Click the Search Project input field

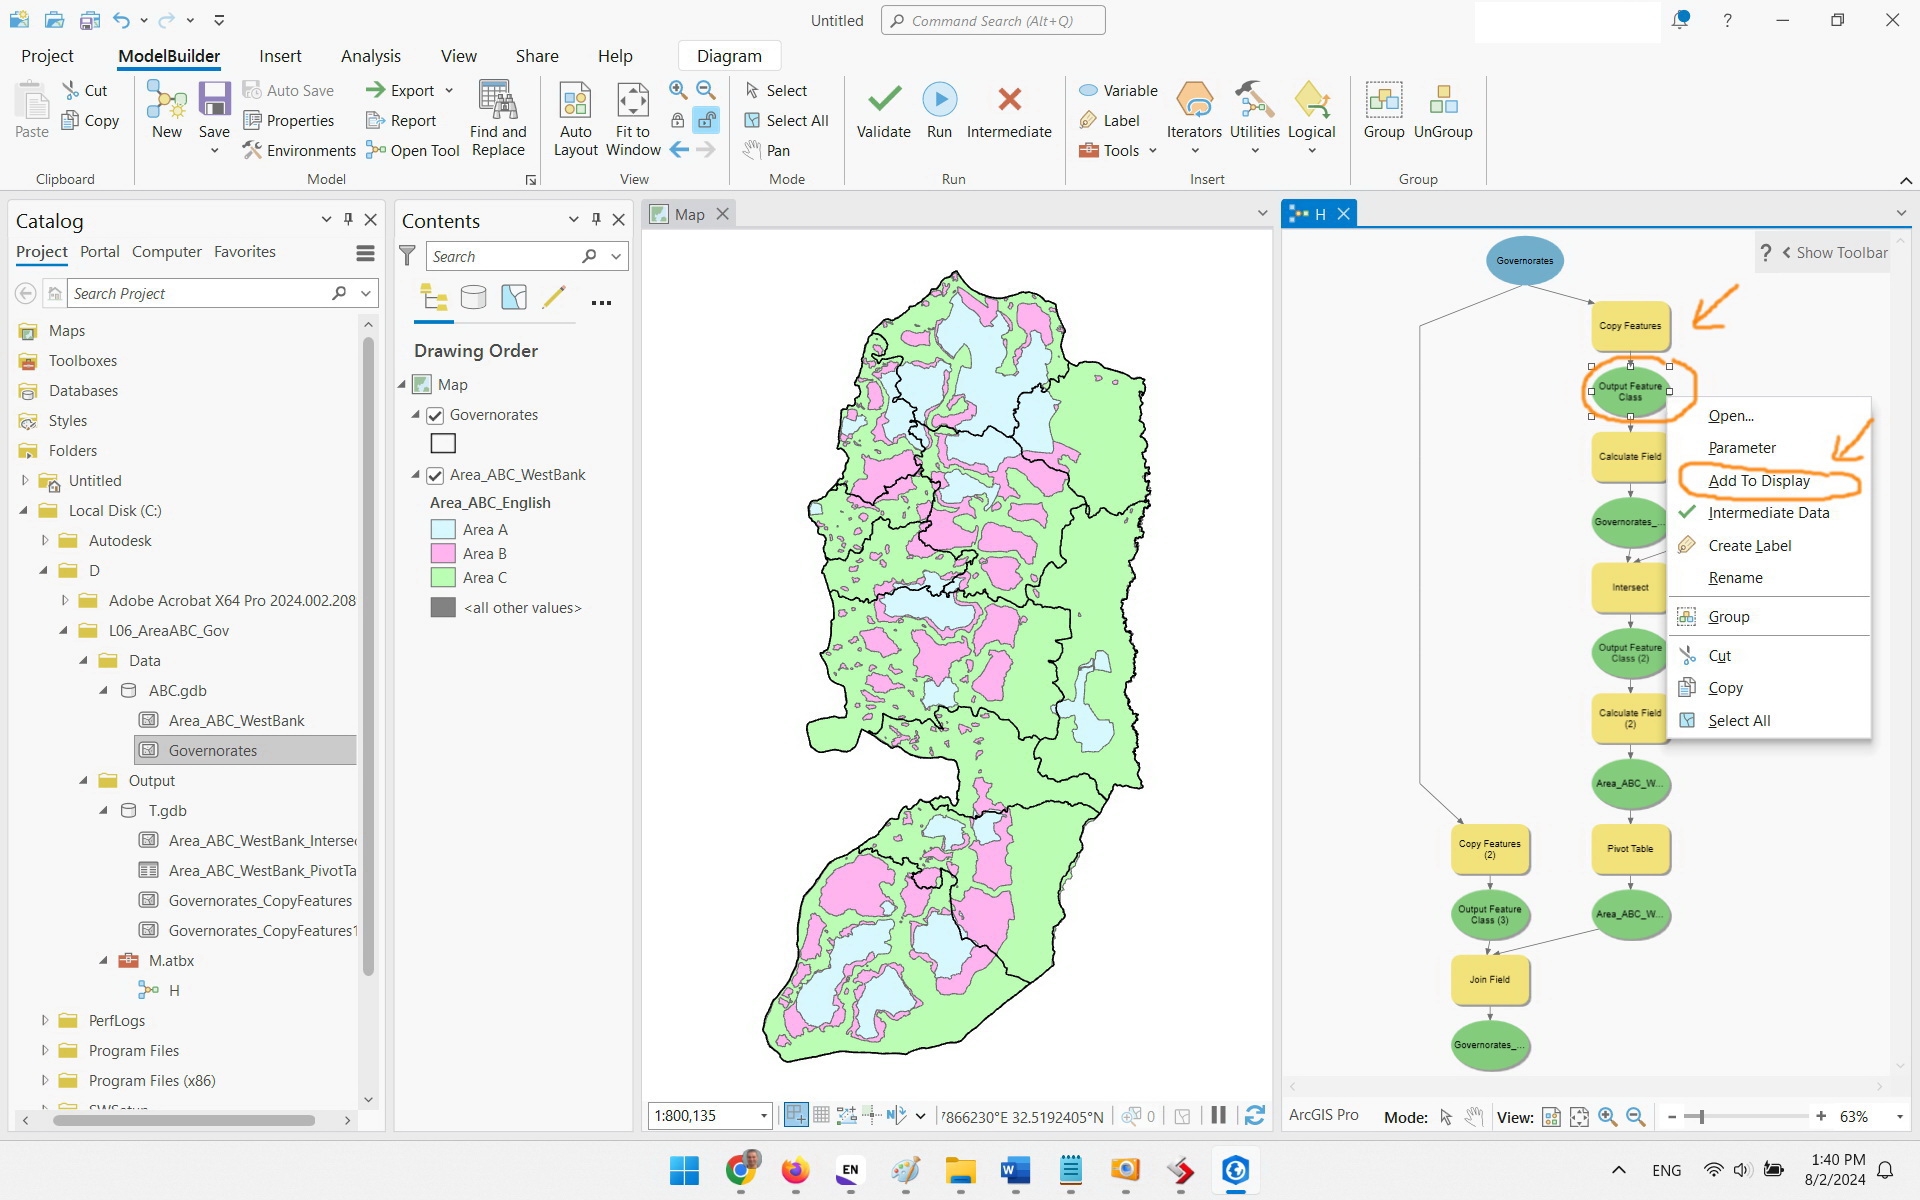200,292
